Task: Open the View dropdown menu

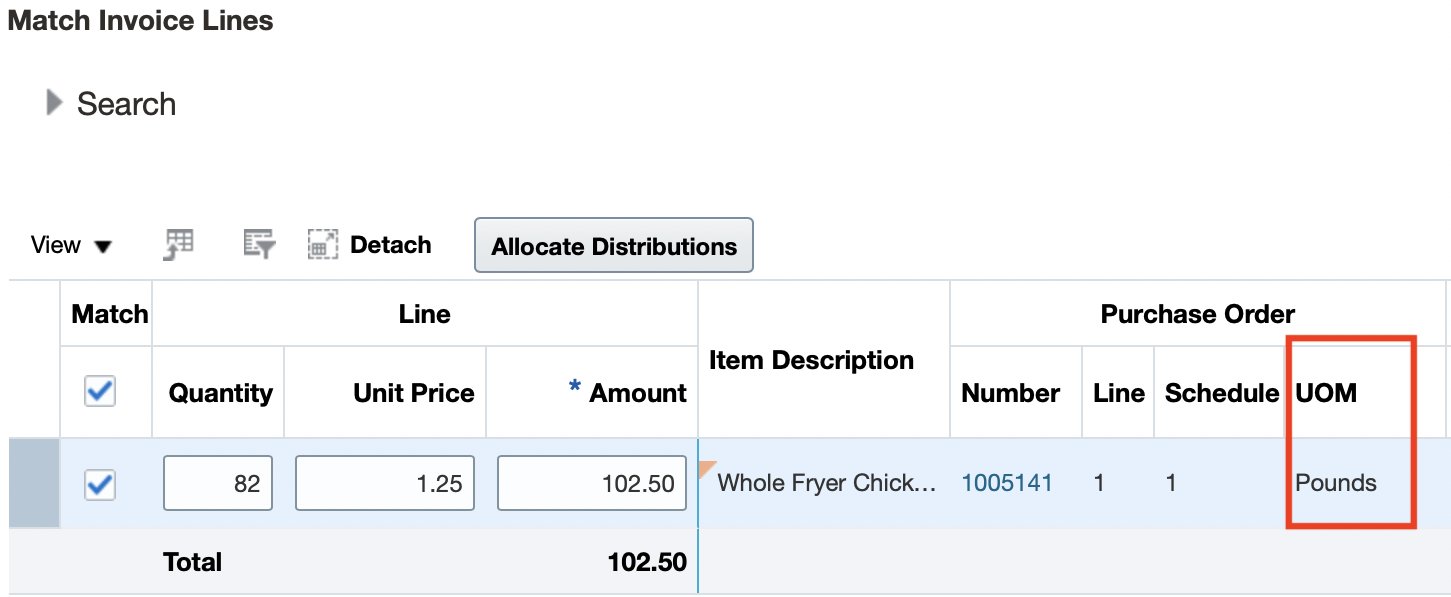Action: pos(71,245)
